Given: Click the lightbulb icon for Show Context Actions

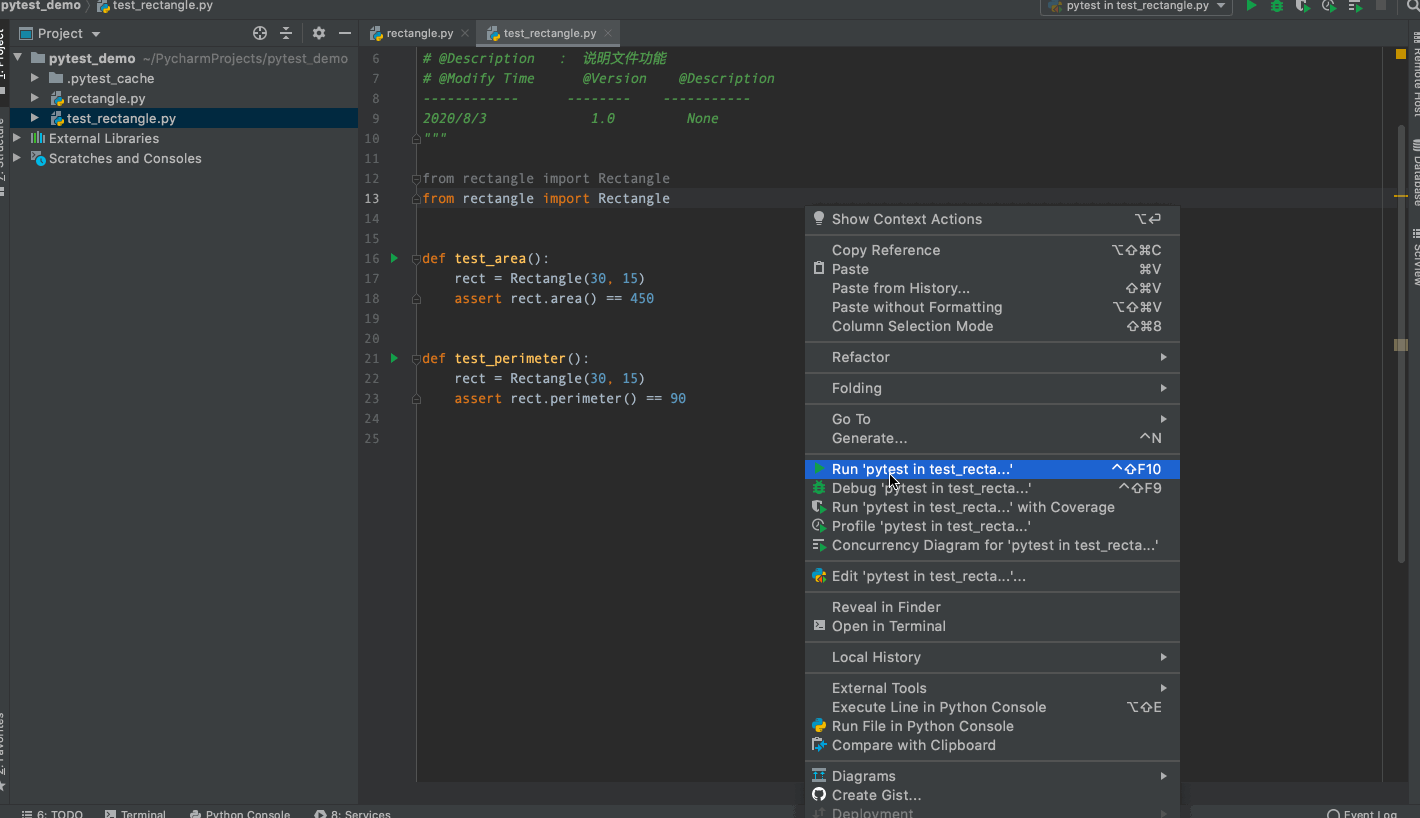Looking at the screenshot, I should 819,219.
